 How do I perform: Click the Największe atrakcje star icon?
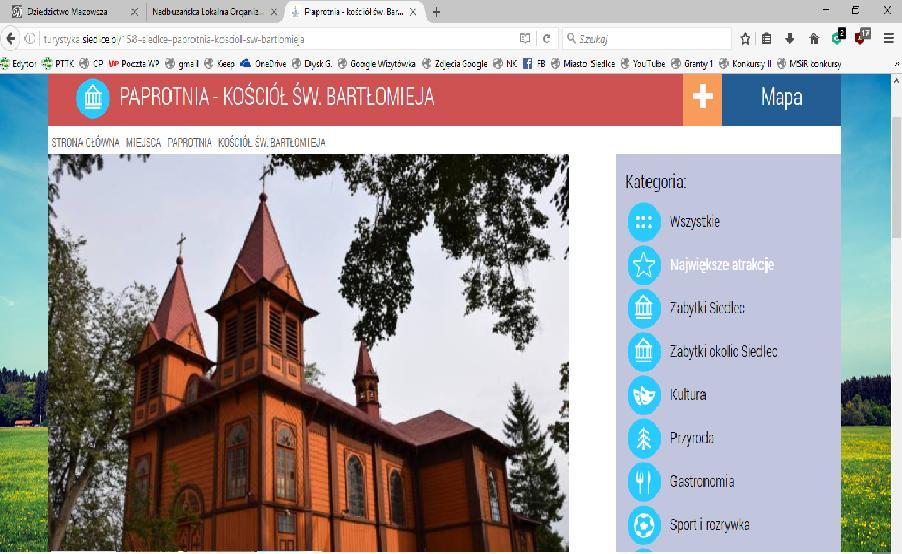(x=644, y=265)
